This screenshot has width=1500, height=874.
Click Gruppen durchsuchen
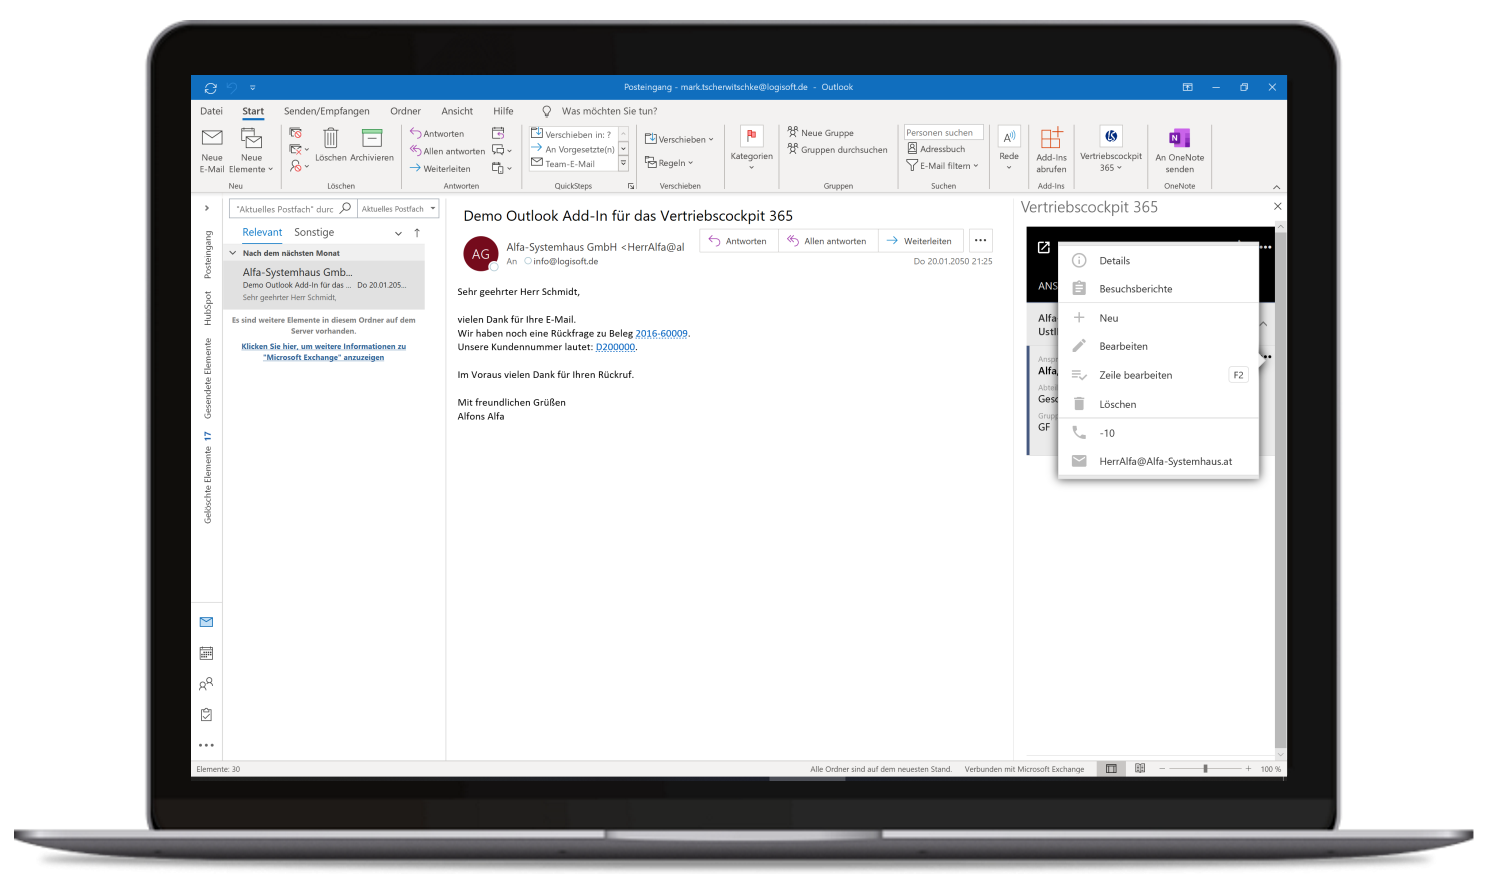(837, 150)
